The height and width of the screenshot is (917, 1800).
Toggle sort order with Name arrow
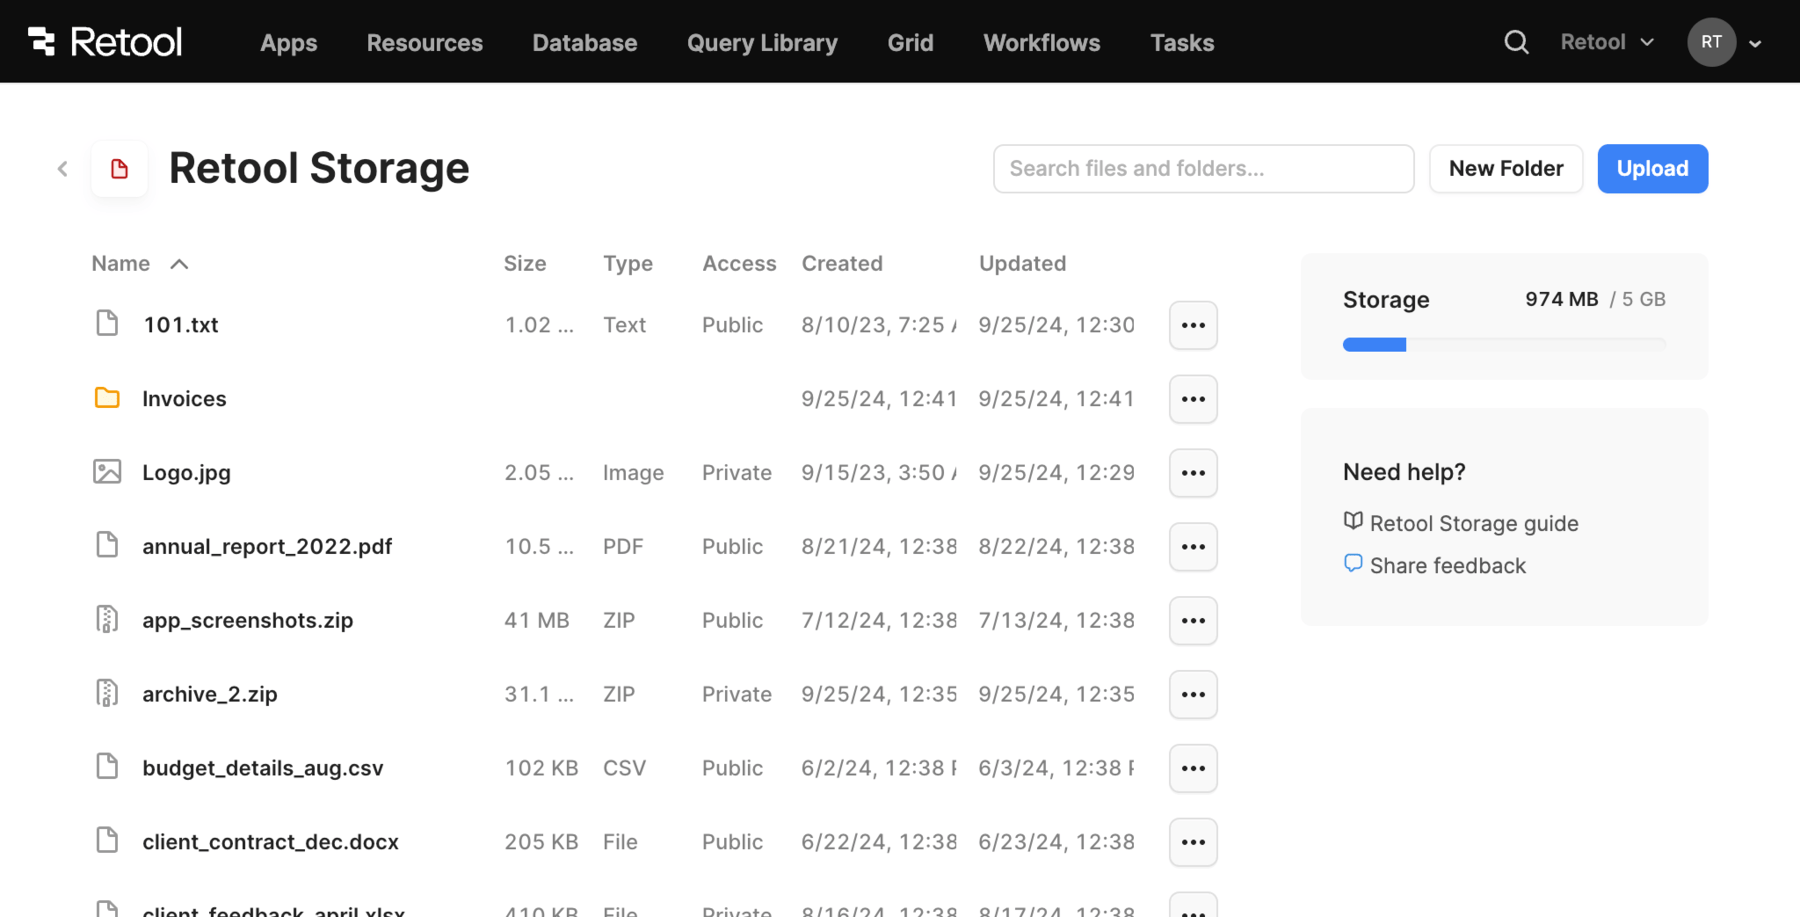[x=179, y=264]
